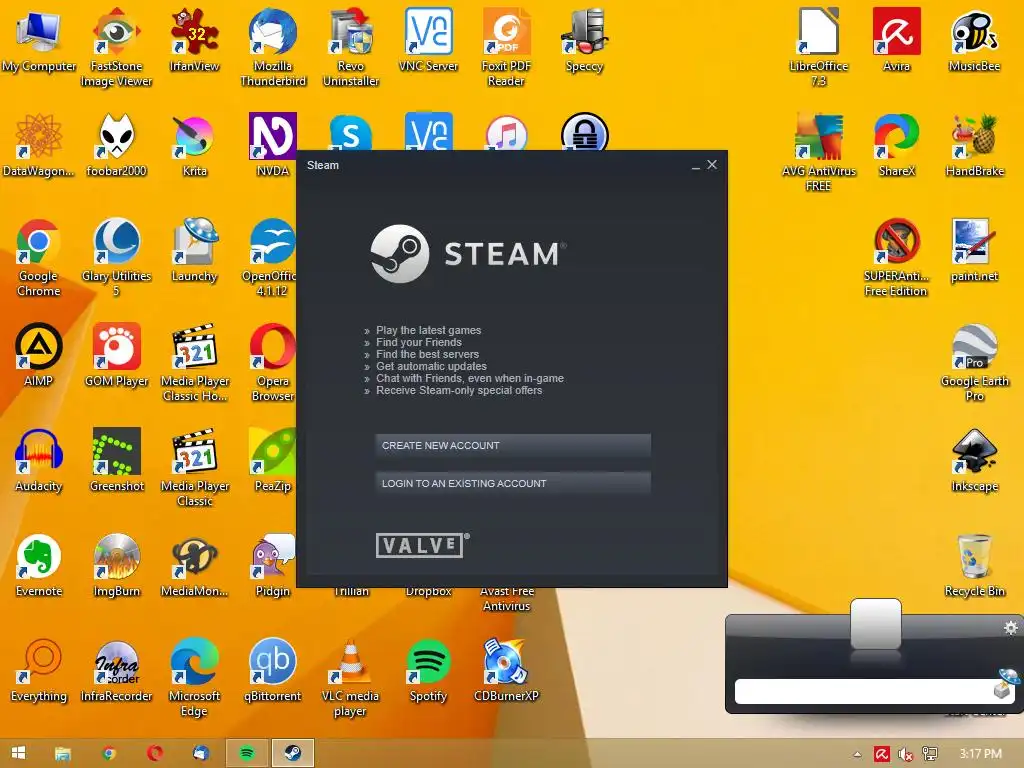The image size is (1024, 768).
Task: Select Revo Uninstaller desktop icon
Action: tap(351, 47)
